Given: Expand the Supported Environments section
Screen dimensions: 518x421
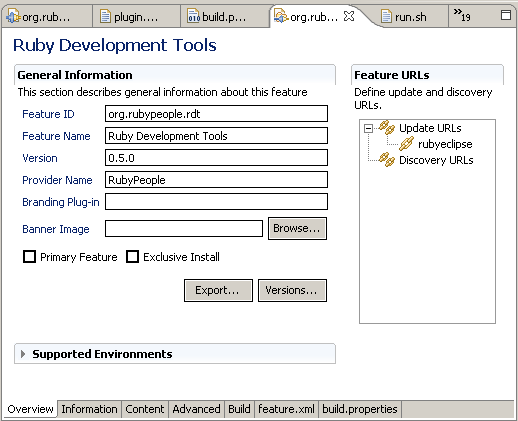Looking at the screenshot, I should (x=23, y=354).
